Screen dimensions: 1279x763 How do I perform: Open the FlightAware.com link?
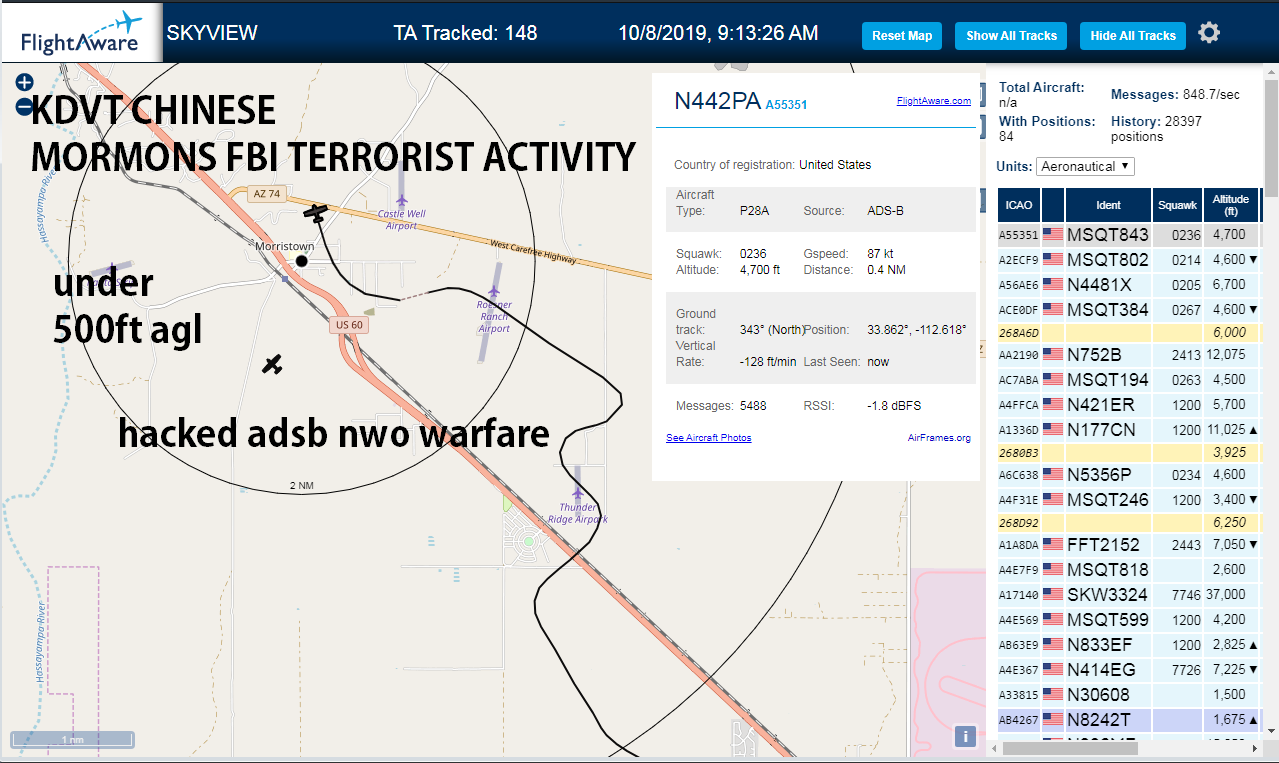point(934,101)
